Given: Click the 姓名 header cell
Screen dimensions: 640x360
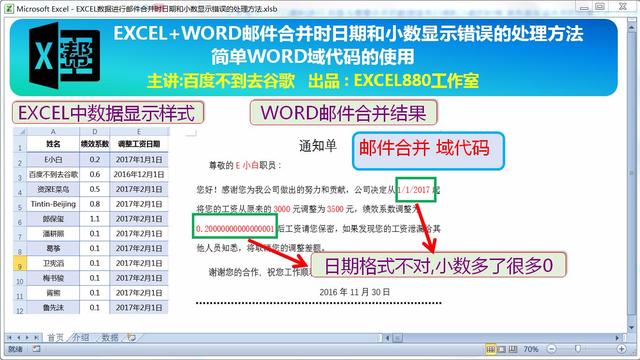Looking at the screenshot, I should coord(53,144).
